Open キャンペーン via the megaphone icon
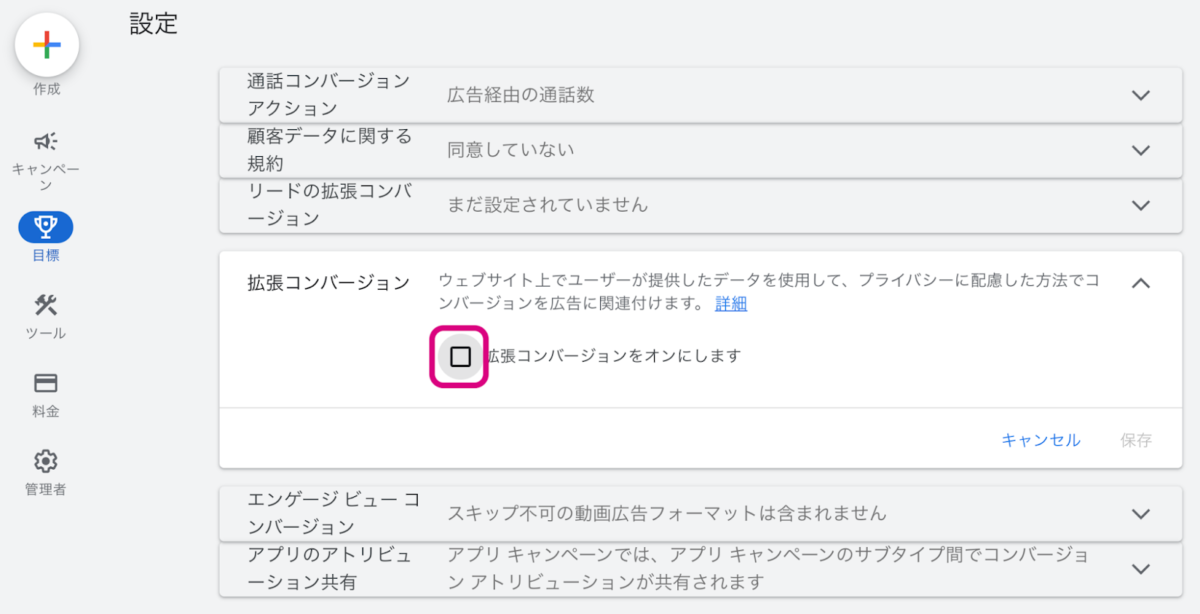Screen dimensions: 1200x614 click(46, 141)
